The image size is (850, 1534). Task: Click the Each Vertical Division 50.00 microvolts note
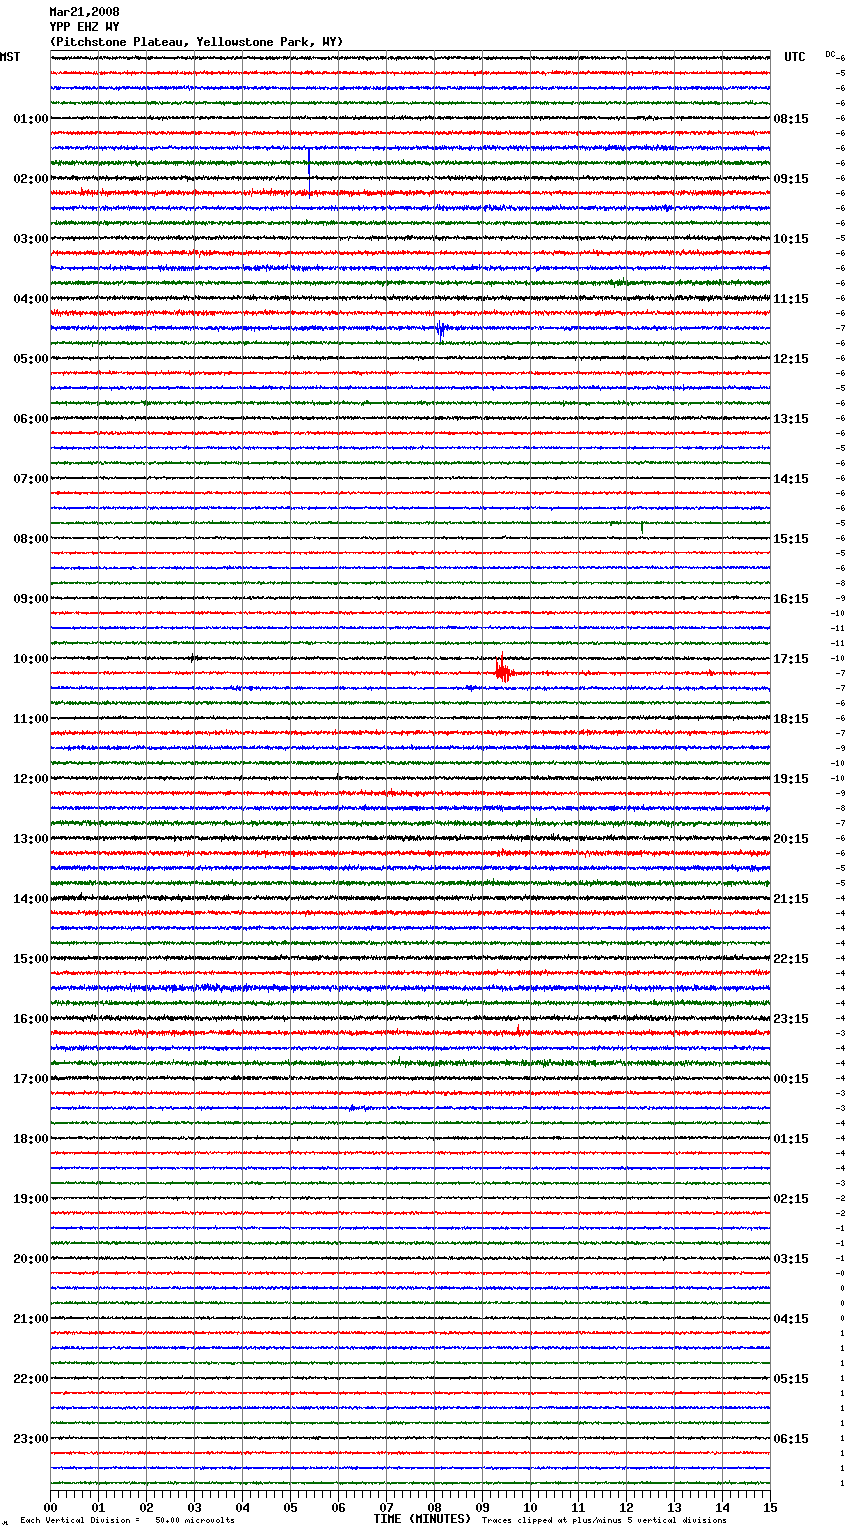(127, 1521)
